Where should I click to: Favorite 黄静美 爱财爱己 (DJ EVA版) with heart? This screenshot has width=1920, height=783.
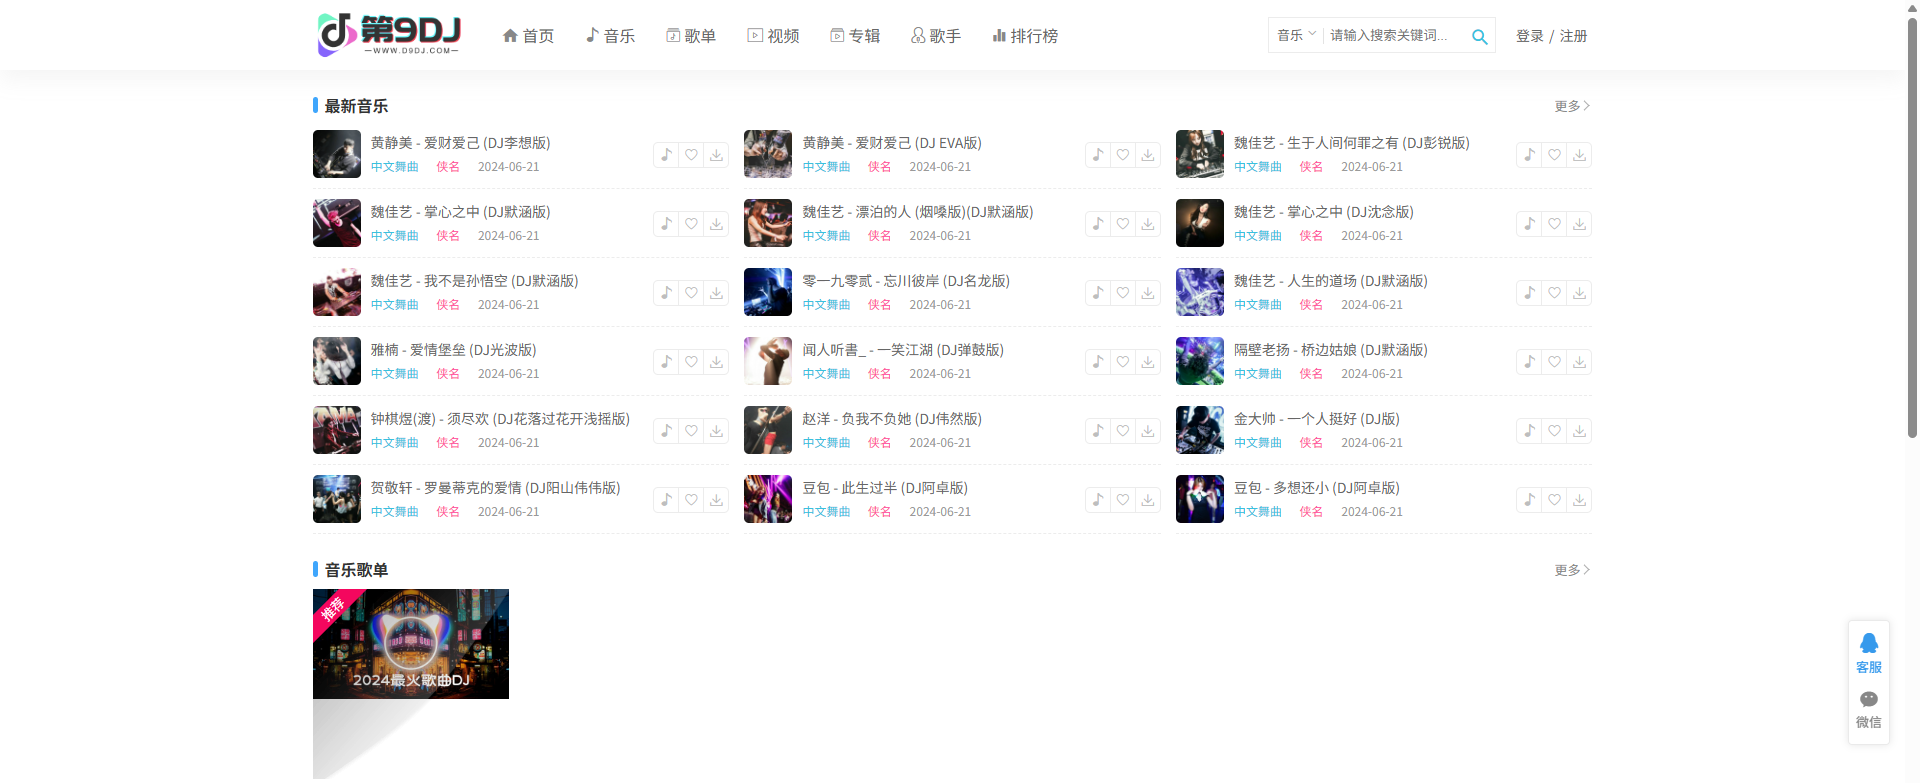pos(1123,155)
